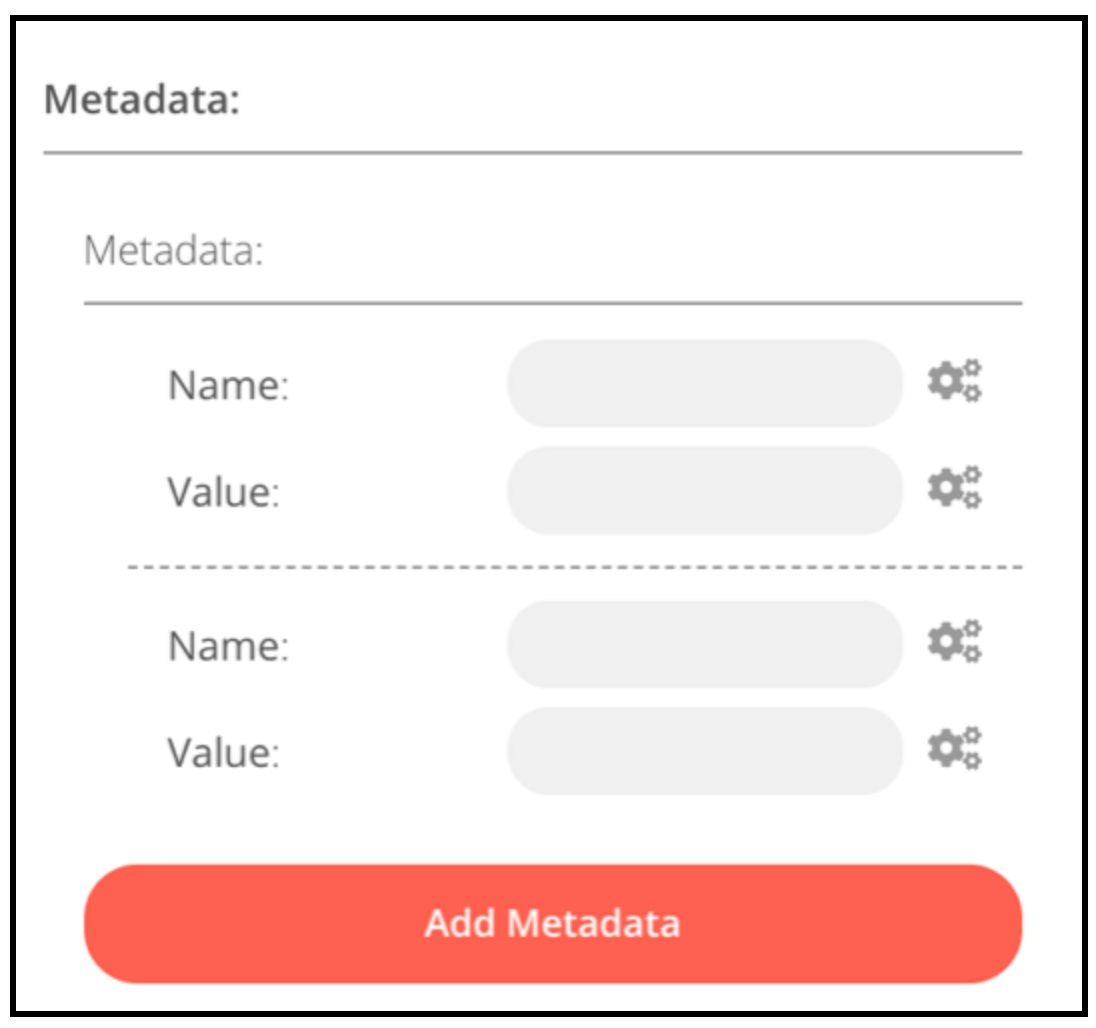Click the line under the lighter Metadata sub-heading
The height and width of the screenshot is (1028, 1096).
point(552,302)
